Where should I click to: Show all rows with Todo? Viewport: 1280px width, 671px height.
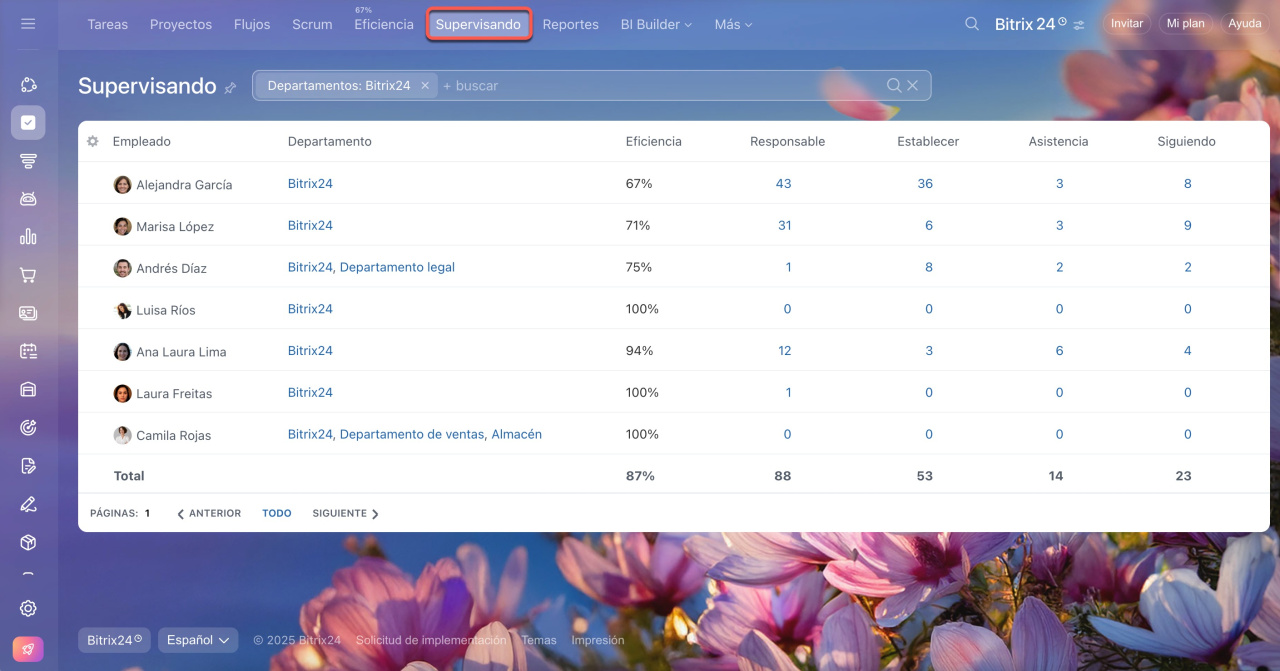(x=277, y=513)
